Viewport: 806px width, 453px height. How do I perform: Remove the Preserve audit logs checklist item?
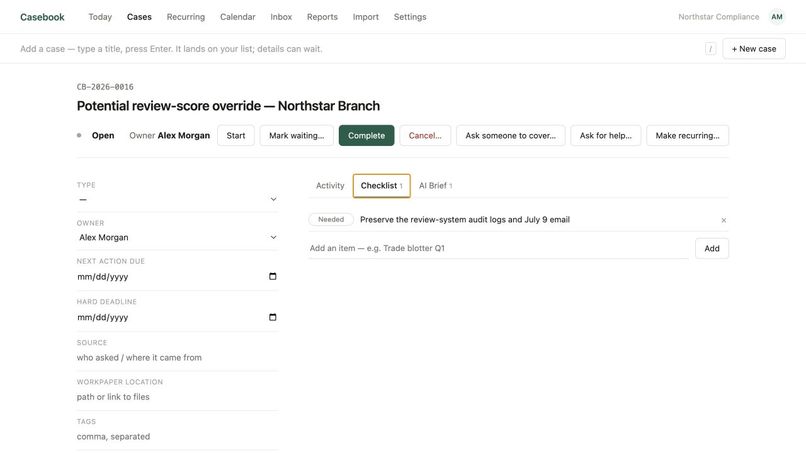point(724,220)
